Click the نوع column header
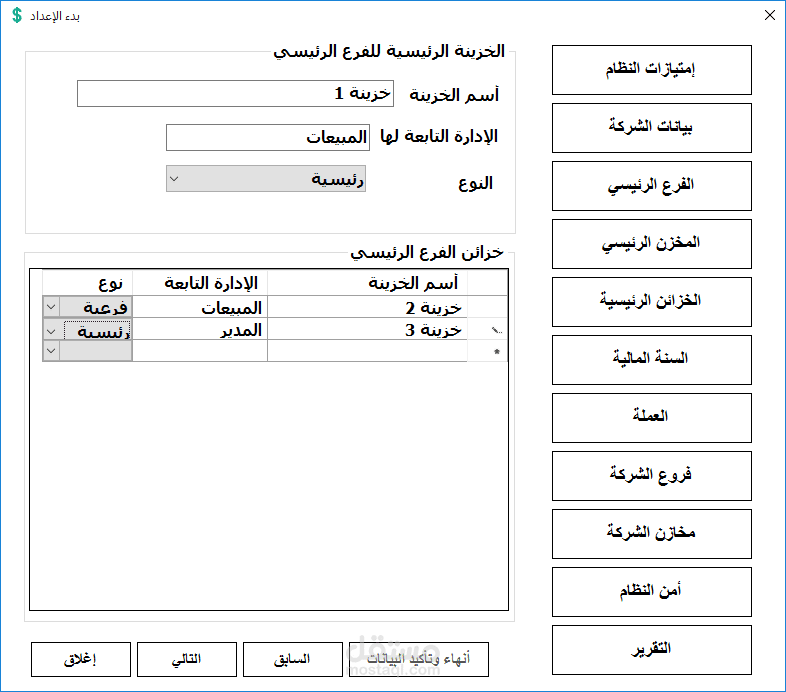 [87, 283]
